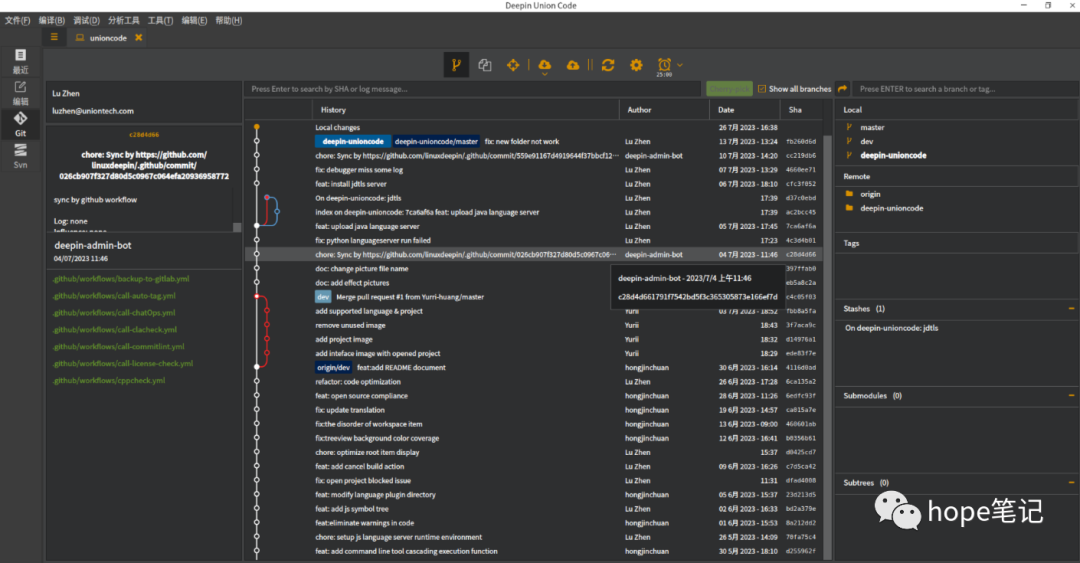Toggle the Show all branches checkbox
This screenshot has width=1080, height=563.
[762, 89]
